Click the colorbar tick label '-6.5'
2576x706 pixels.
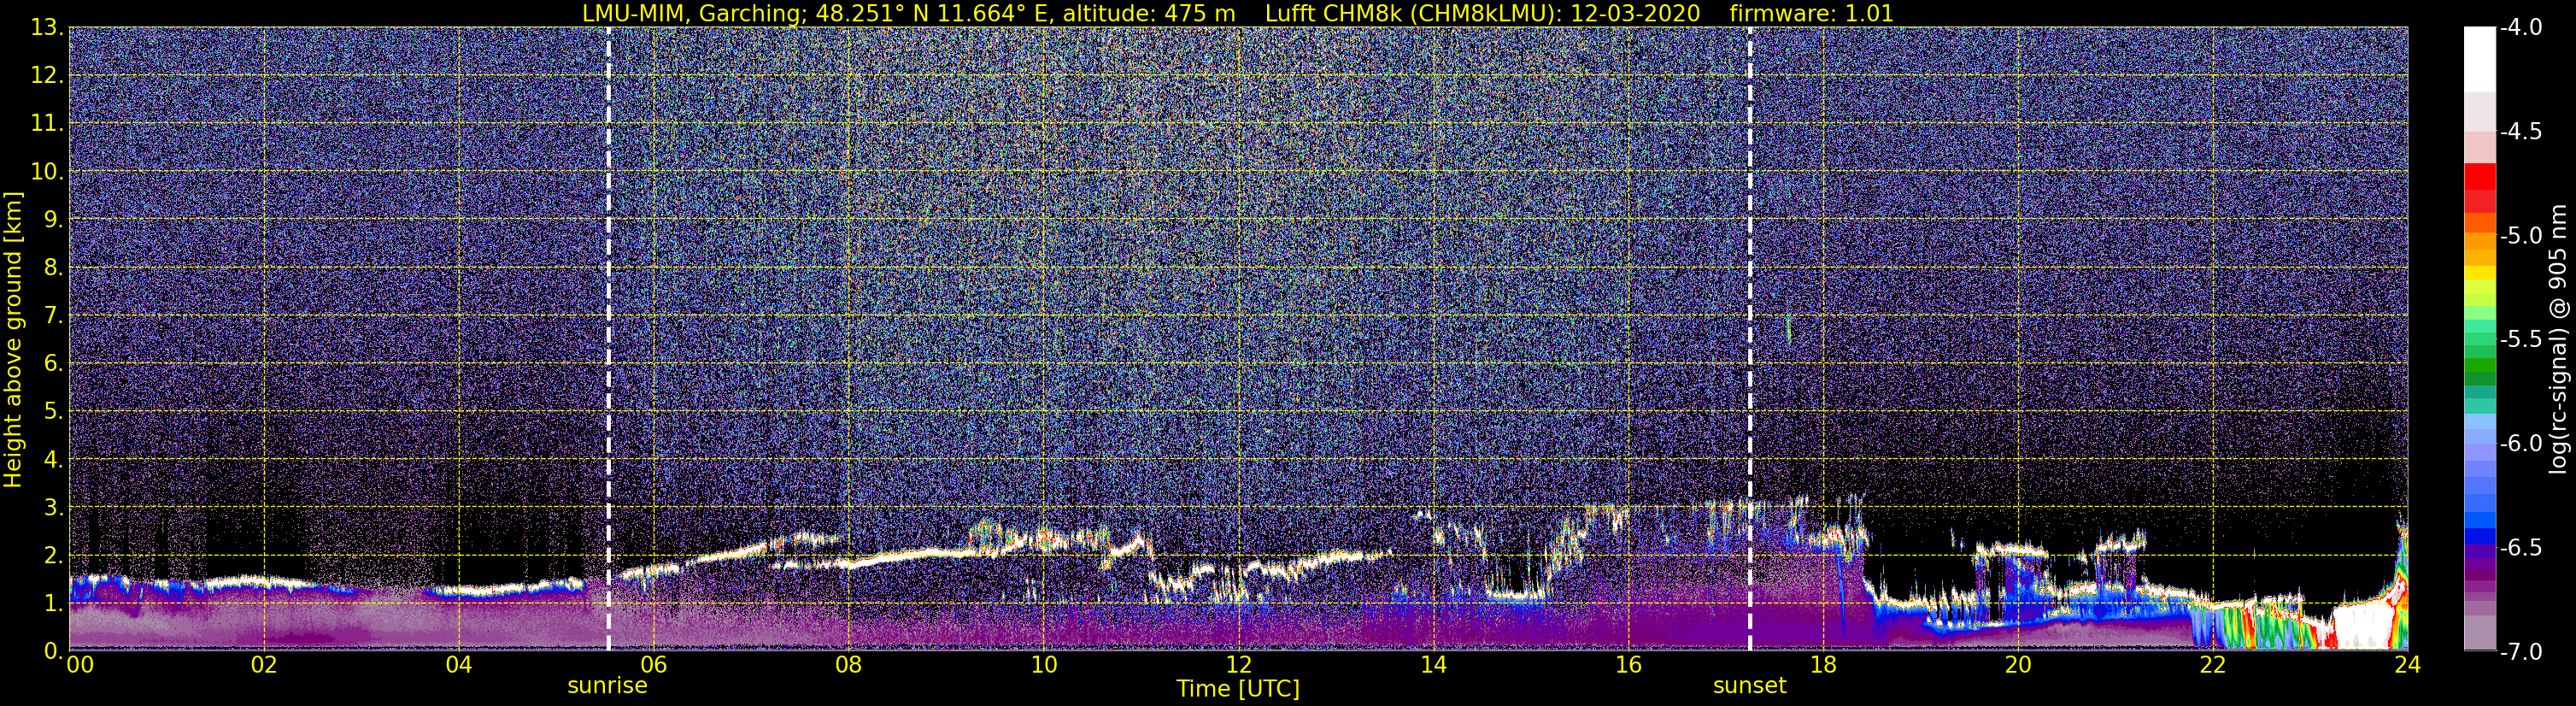click(x=2521, y=548)
